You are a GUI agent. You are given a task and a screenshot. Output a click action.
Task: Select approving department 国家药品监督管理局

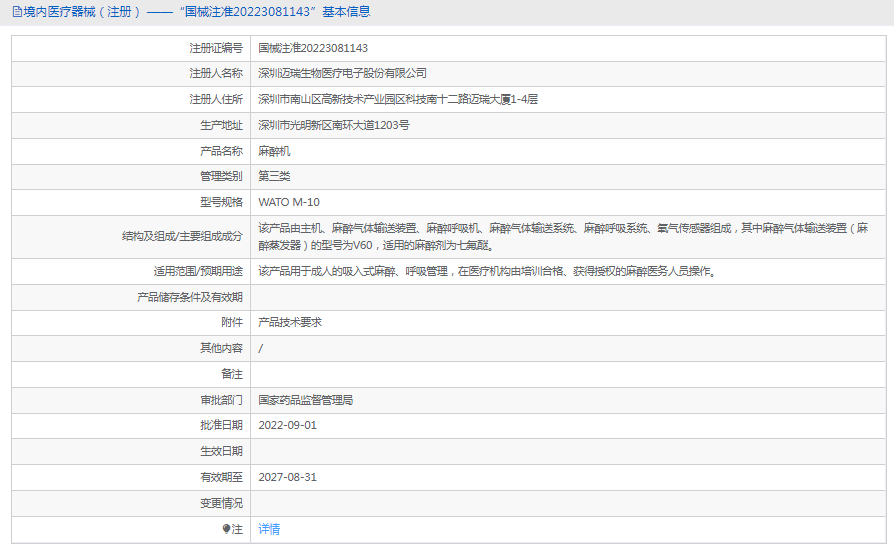[306, 401]
